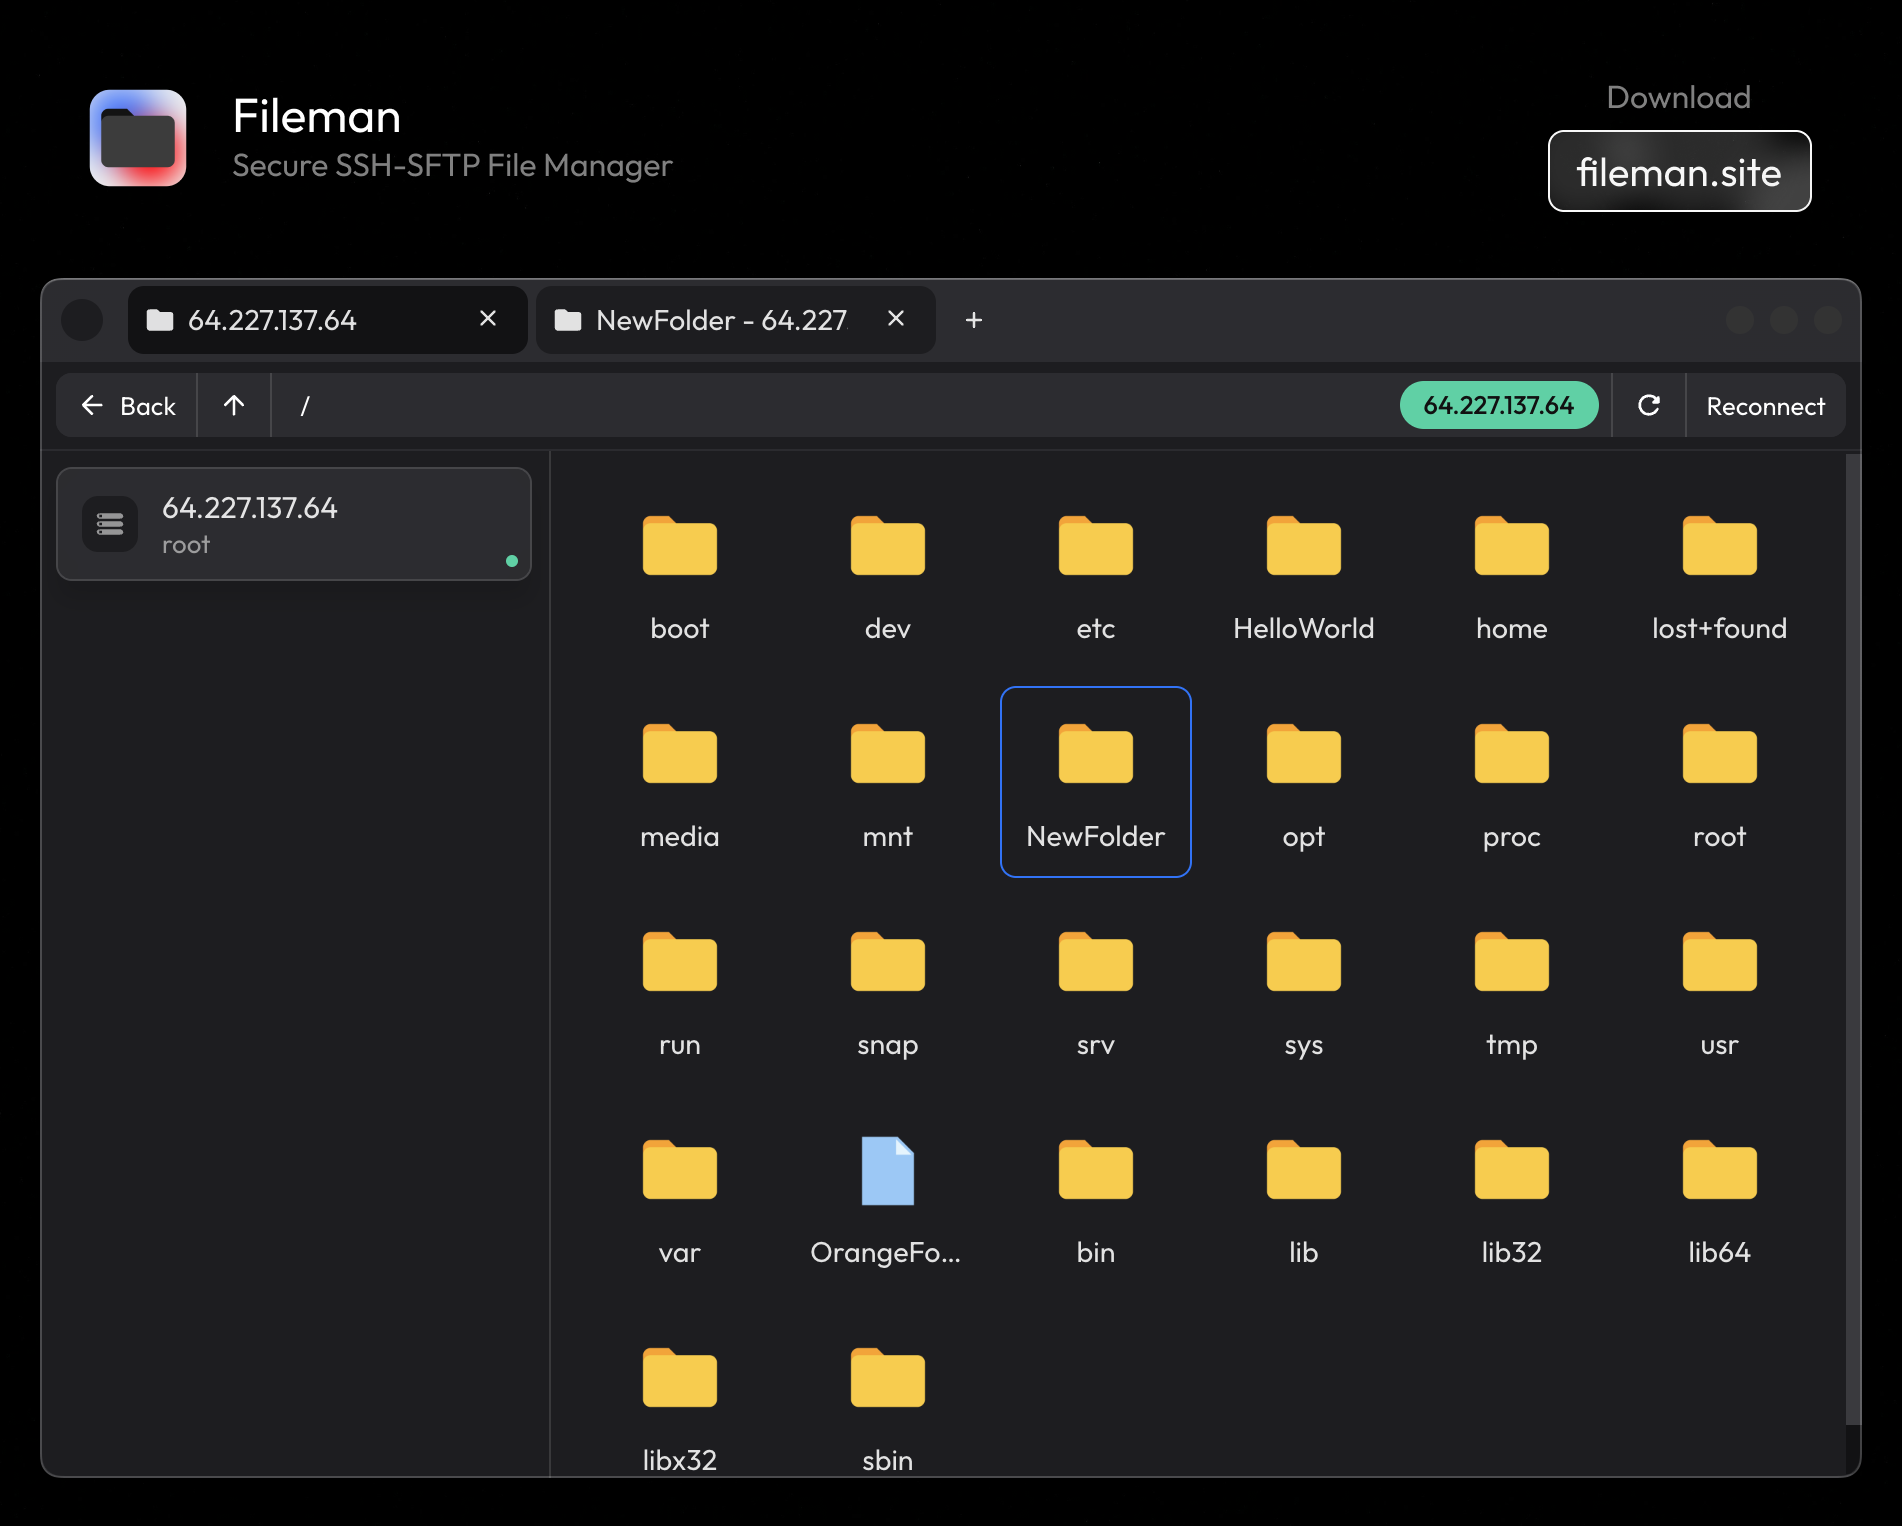Click the round button left of the tabs
The image size is (1902, 1526).
click(x=82, y=320)
